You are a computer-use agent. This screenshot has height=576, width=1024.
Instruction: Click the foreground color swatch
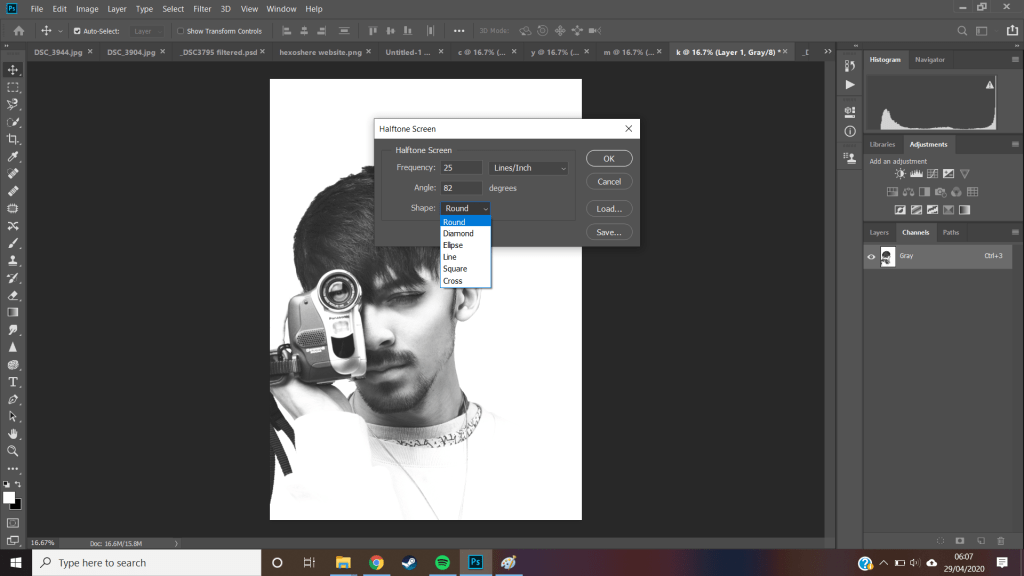[x=9, y=497]
